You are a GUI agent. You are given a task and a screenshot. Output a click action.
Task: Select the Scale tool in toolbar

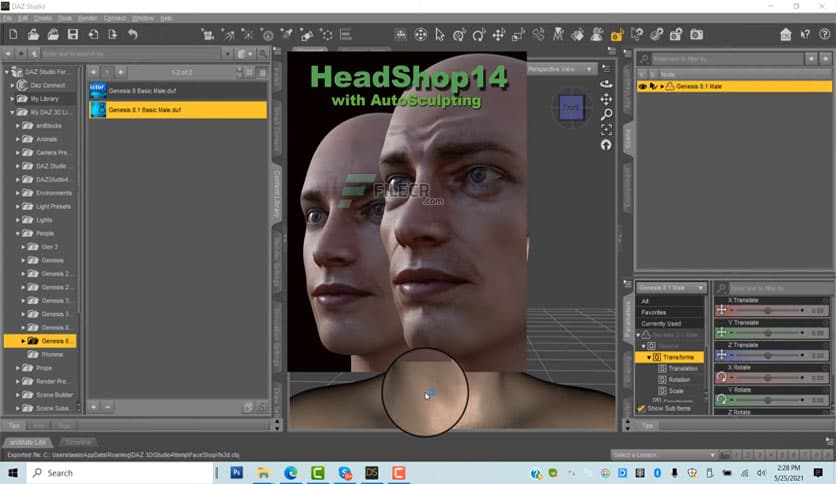click(518, 35)
